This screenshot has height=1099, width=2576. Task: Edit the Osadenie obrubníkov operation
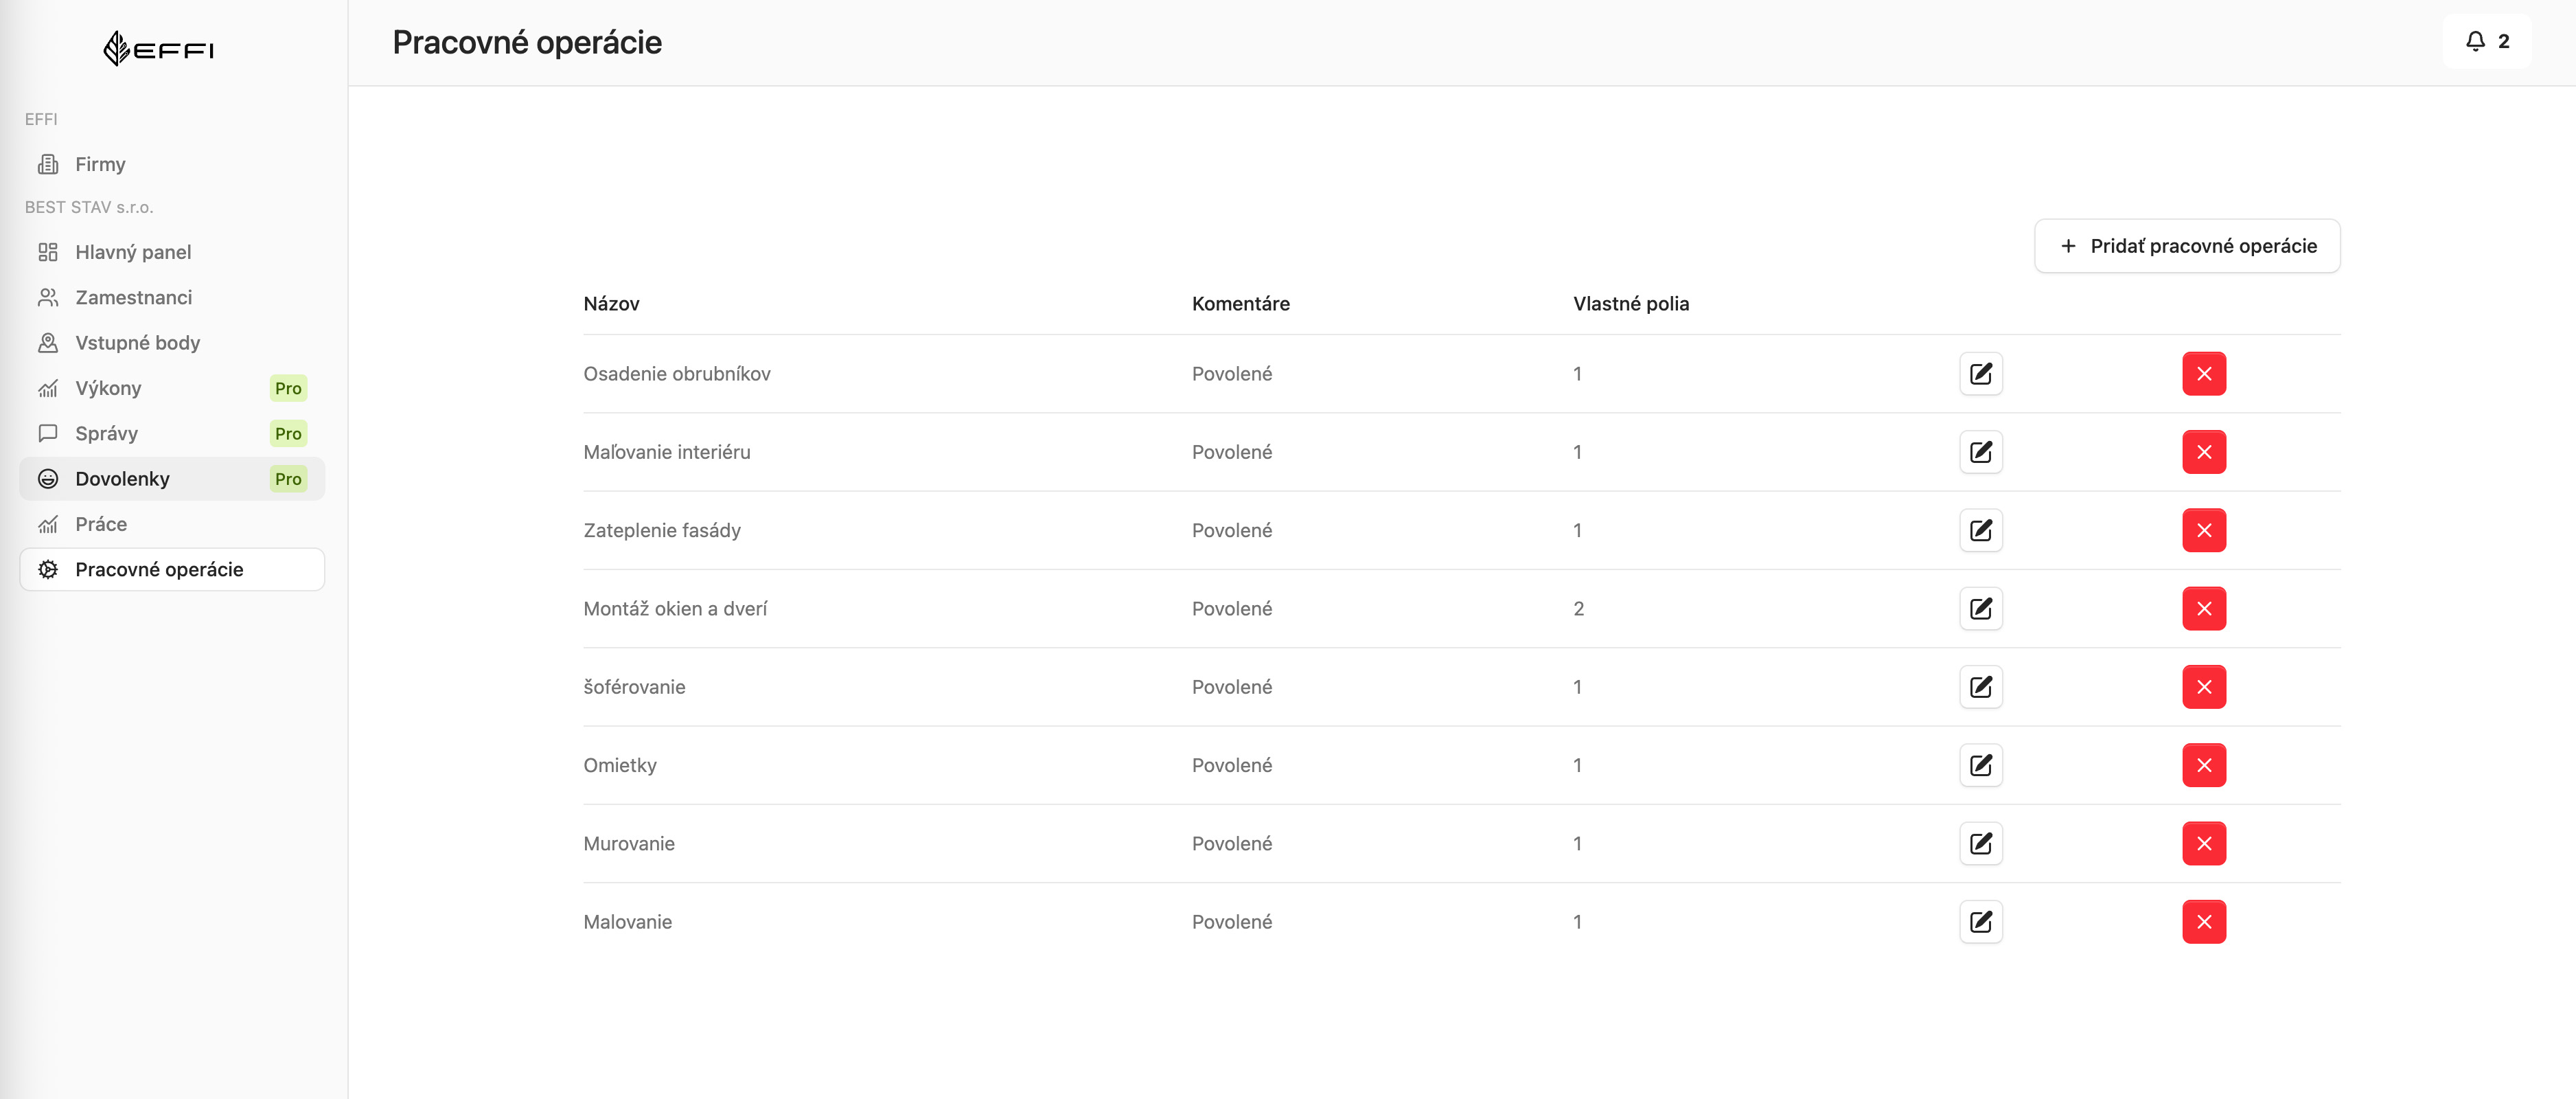pos(1980,374)
